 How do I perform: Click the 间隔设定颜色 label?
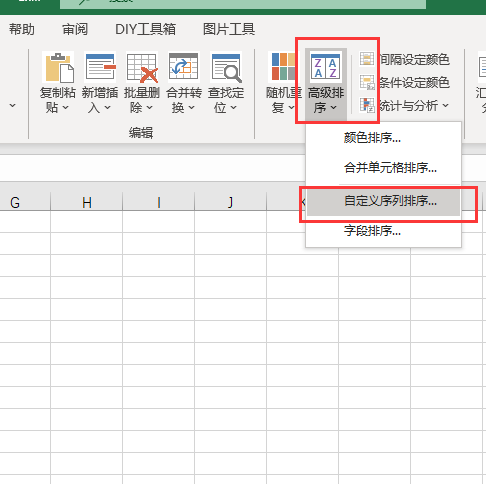point(415,59)
